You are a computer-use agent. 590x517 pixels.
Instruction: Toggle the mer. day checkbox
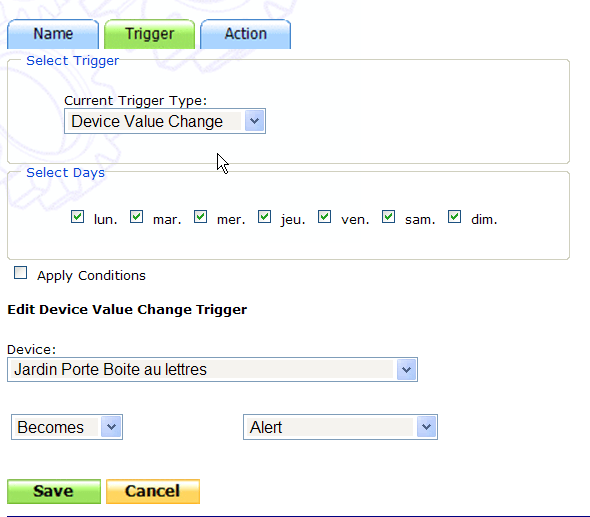point(200,217)
